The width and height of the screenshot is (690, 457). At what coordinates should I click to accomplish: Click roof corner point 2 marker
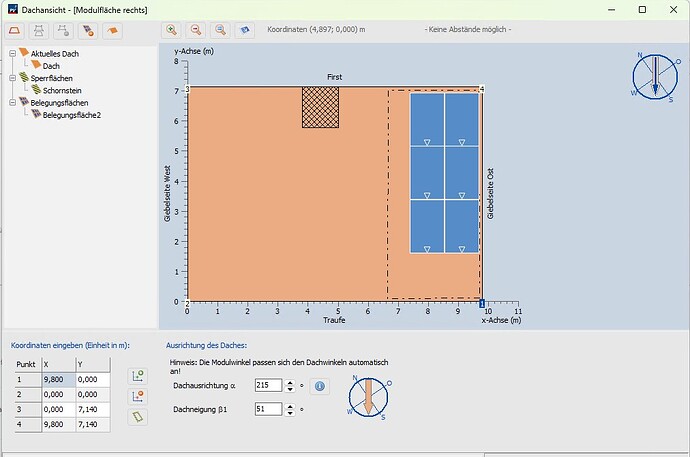coord(187,303)
